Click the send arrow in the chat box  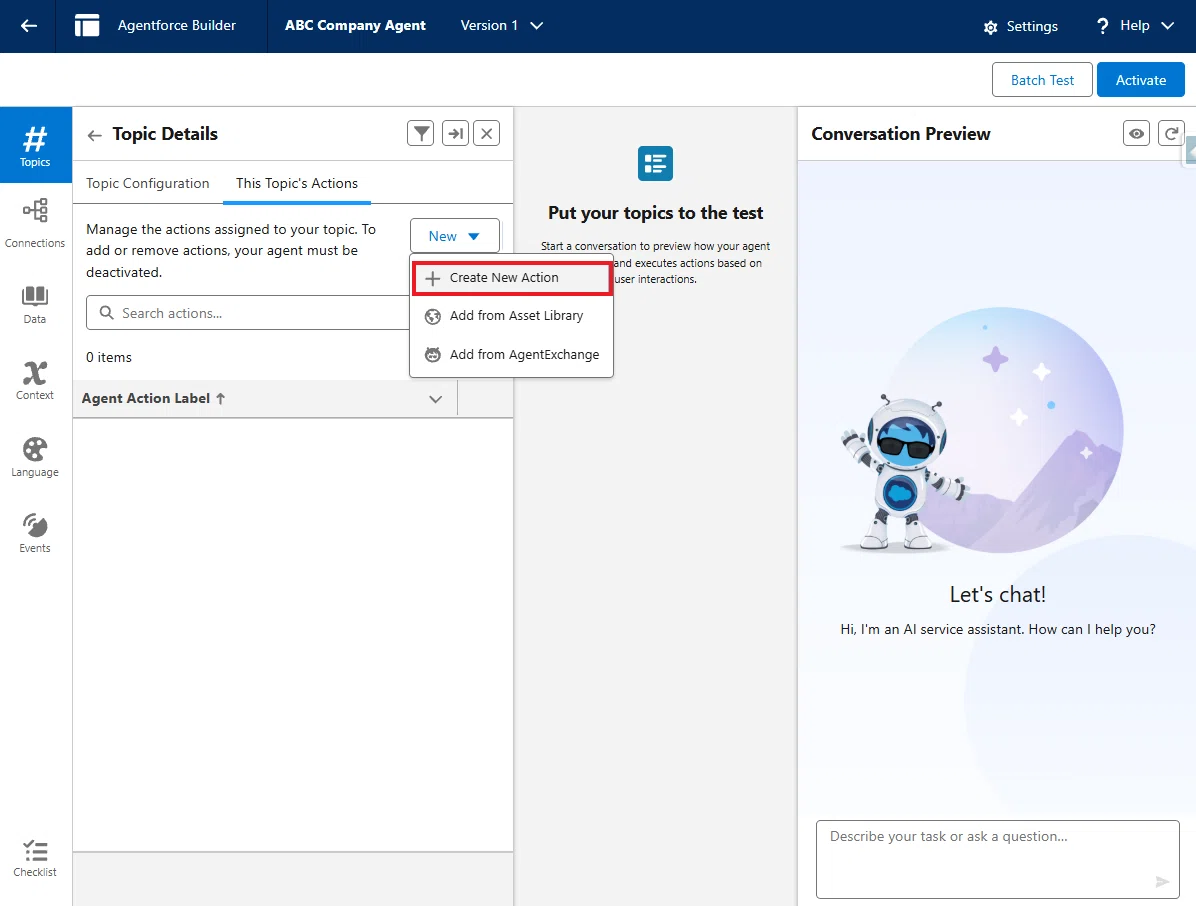point(1162,882)
